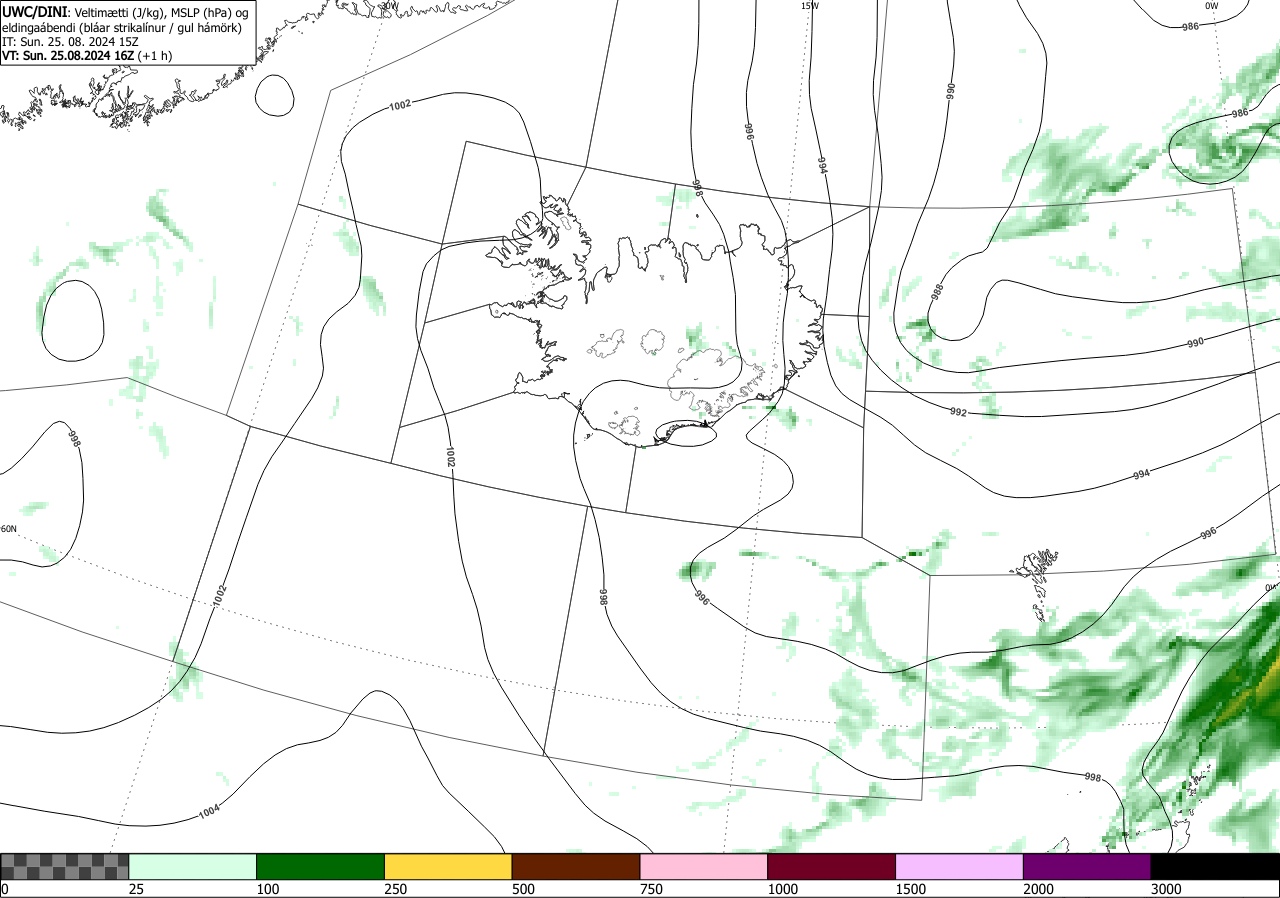This screenshot has height=898, width=1280.
Task: Click the gray checkered 0–25 legend swatch
Action: tap(64, 866)
